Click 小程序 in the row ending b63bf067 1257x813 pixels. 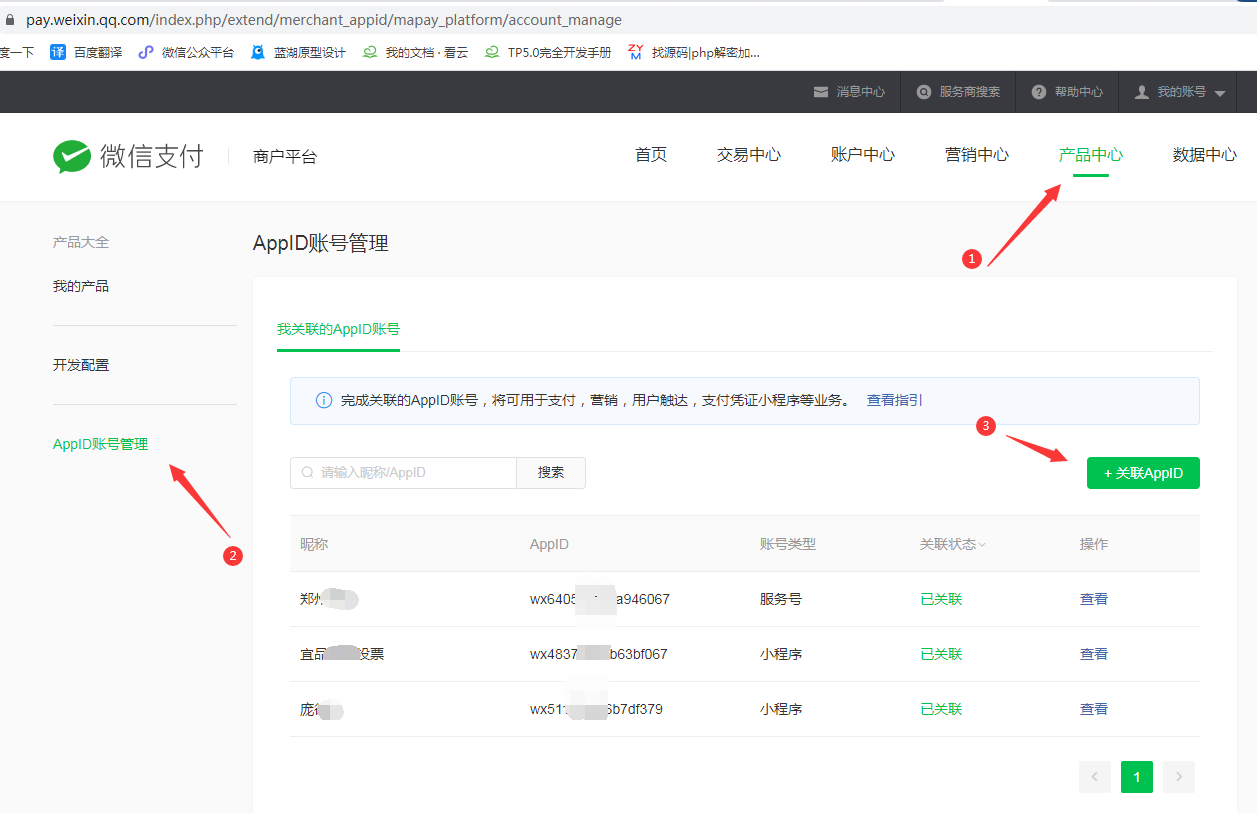pos(781,654)
